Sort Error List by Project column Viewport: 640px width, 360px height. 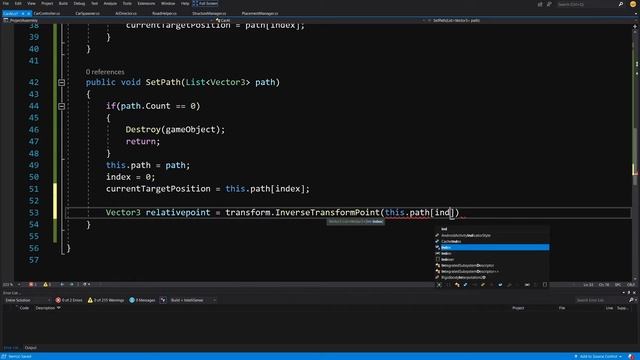[x=518, y=308]
